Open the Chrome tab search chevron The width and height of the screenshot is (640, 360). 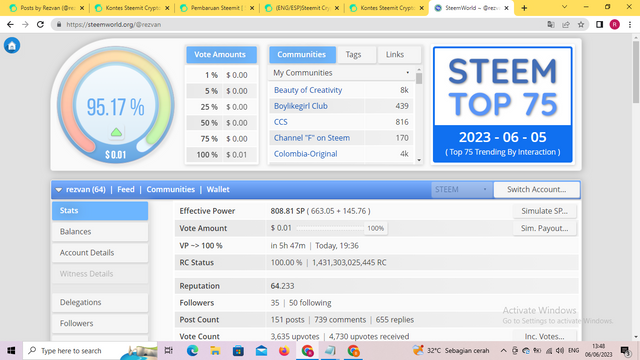(x=564, y=7)
